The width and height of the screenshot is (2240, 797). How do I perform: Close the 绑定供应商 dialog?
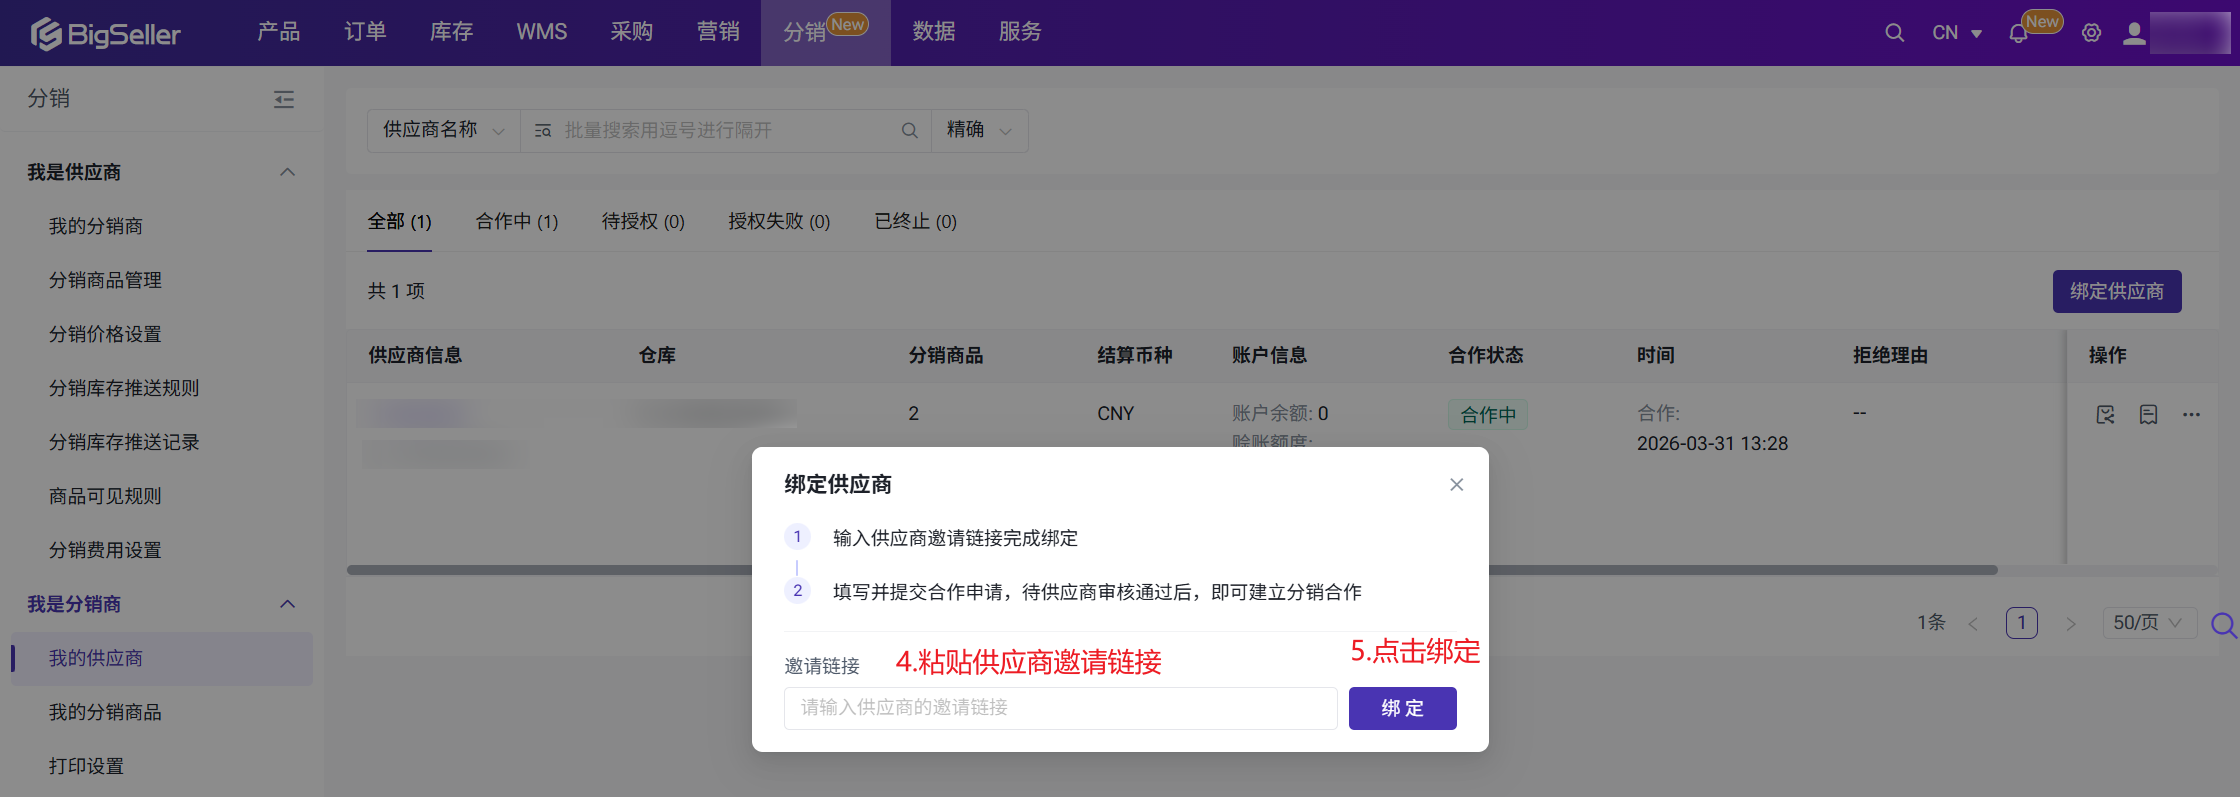click(1456, 485)
